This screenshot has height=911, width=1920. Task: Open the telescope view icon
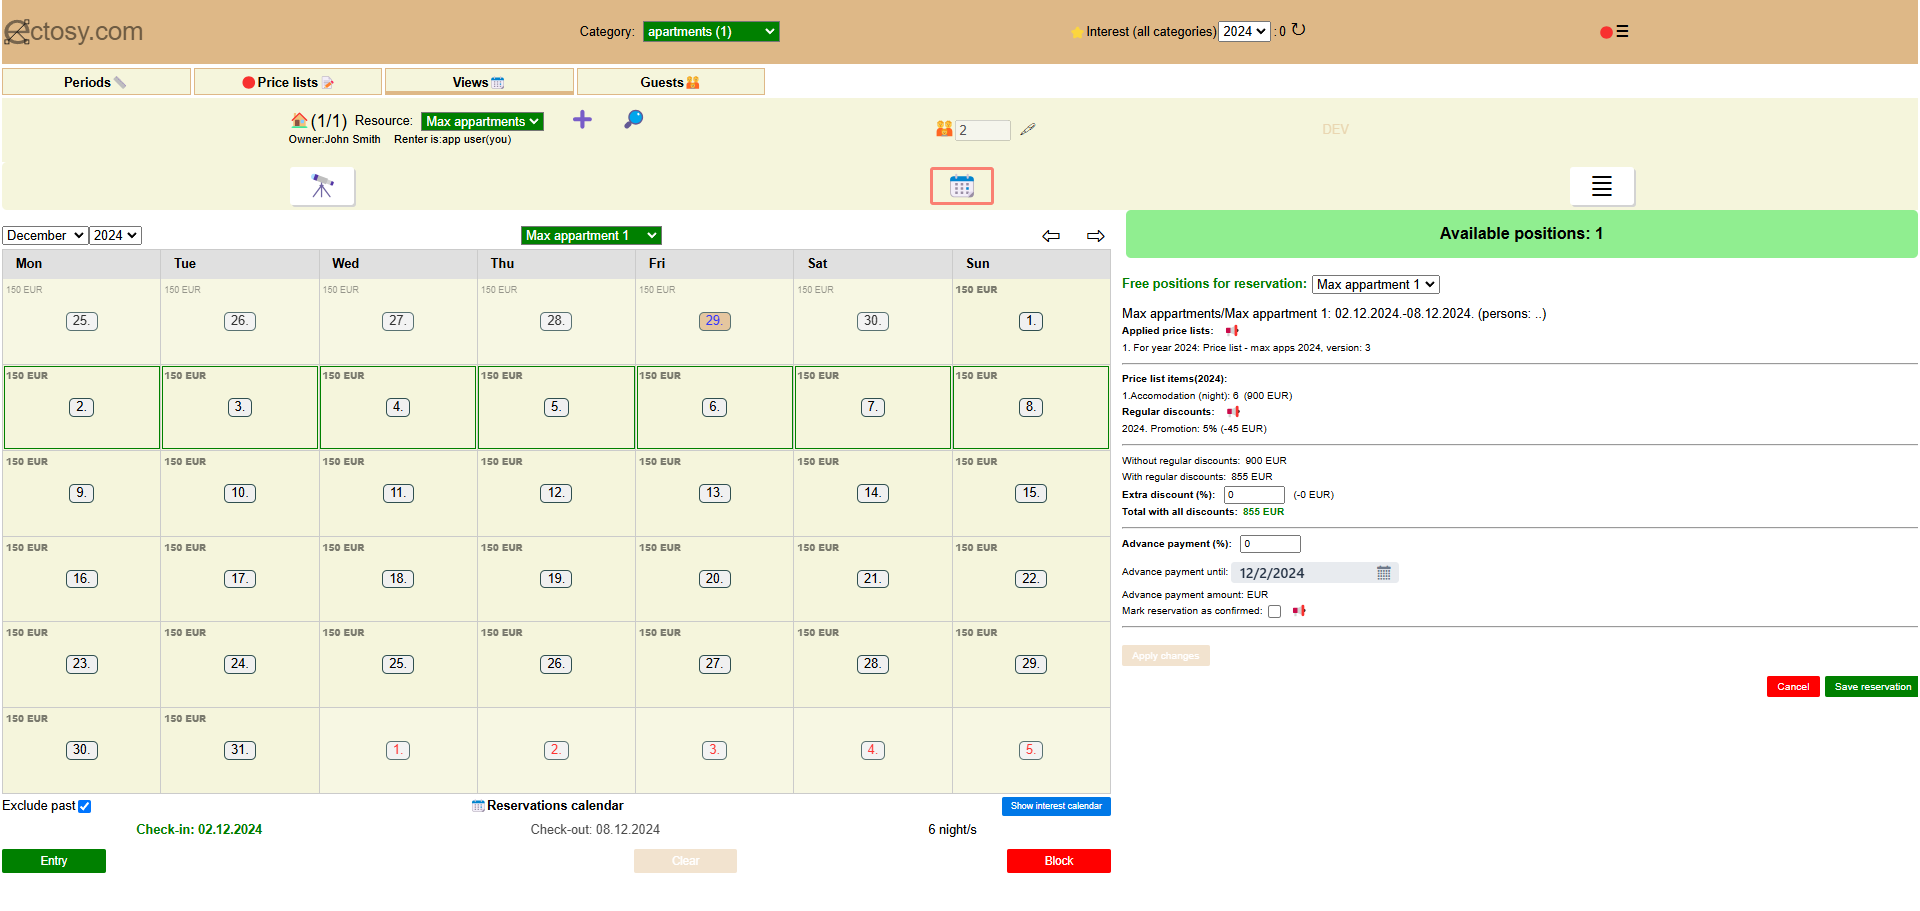pos(322,186)
